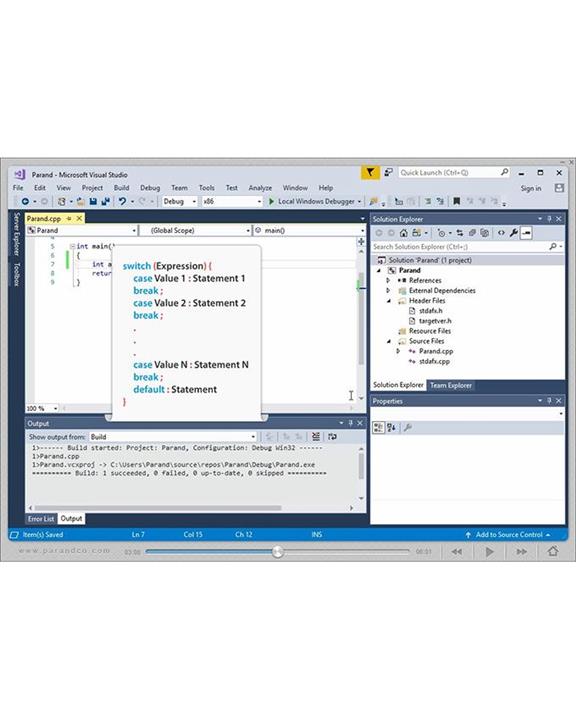This screenshot has width=576, height=720.
Task: Switch to the Team Explorer tab
Action: coord(451,385)
